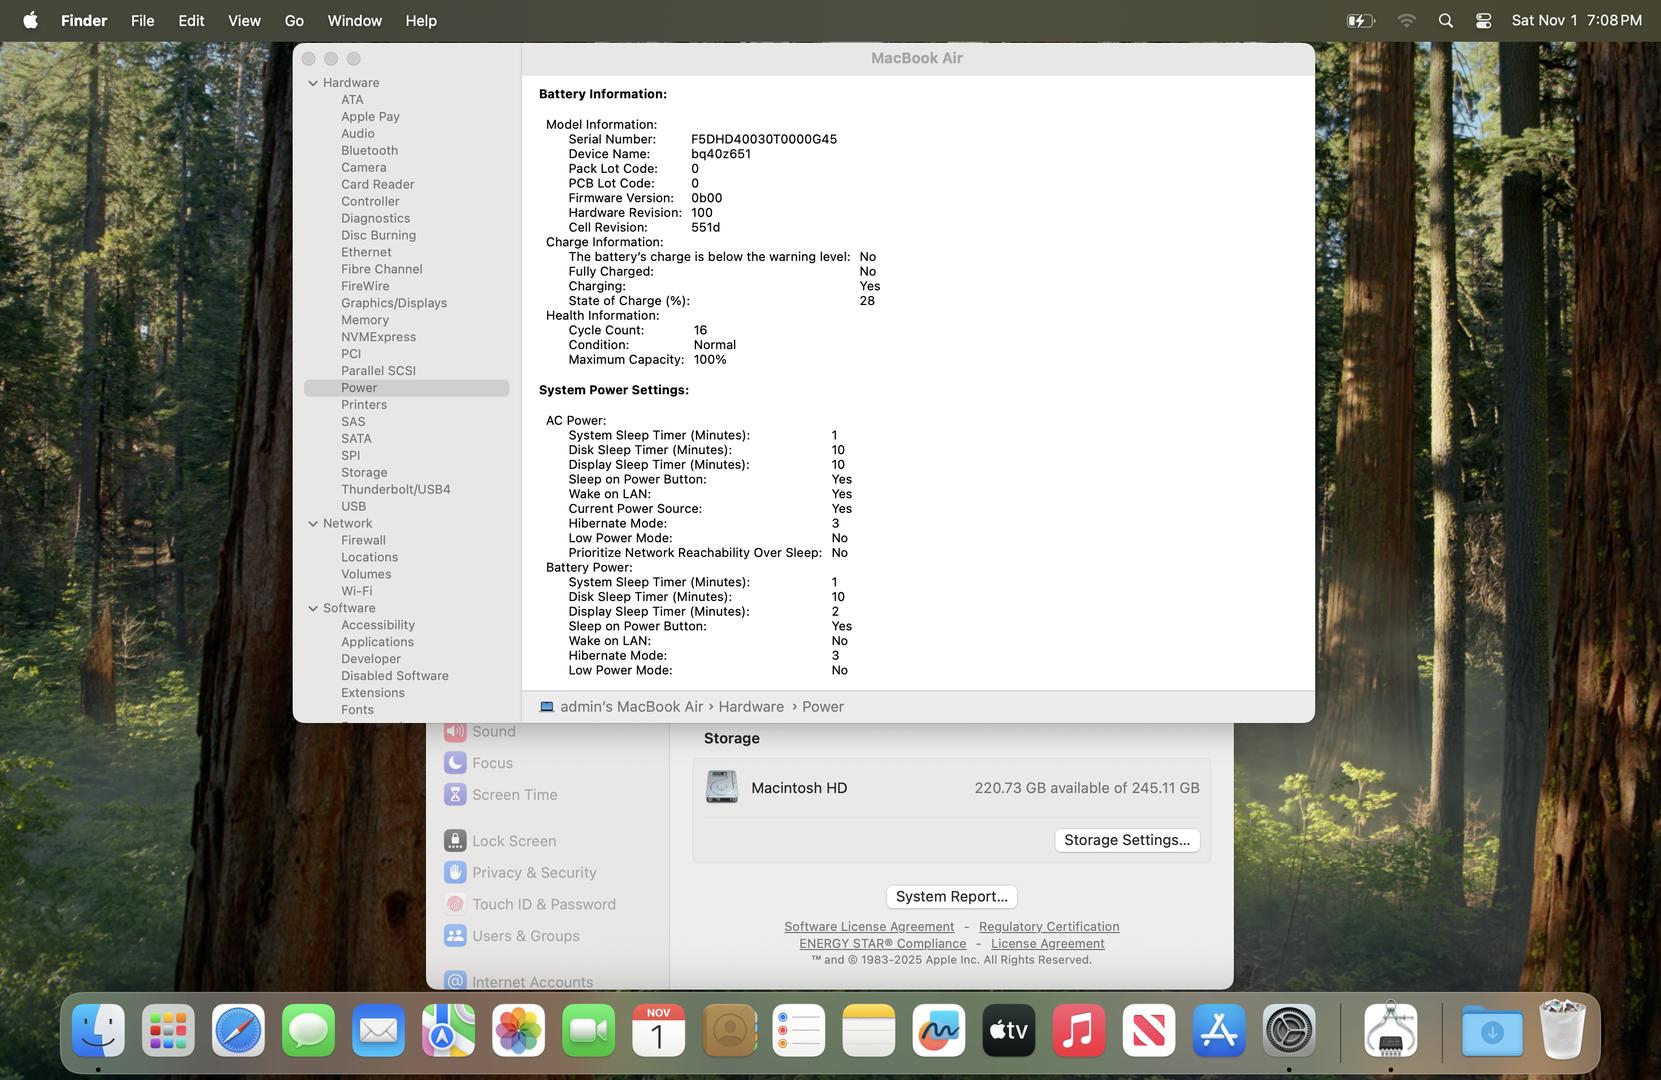
Task: Click the System Report button
Action: [x=951, y=897]
